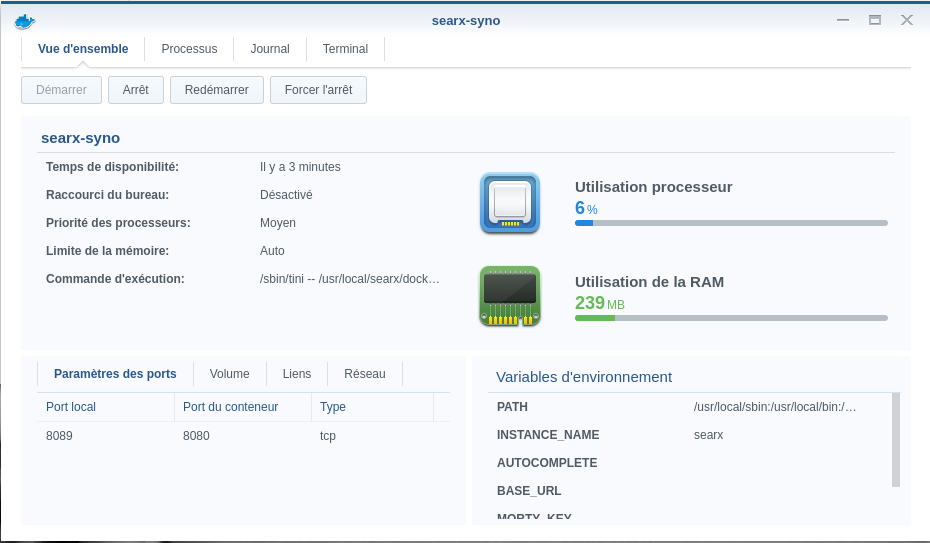Image resolution: width=930 pixels, height=543 pixels.
Task: Show the Volume settings tab
Action: tap(229, 374)
